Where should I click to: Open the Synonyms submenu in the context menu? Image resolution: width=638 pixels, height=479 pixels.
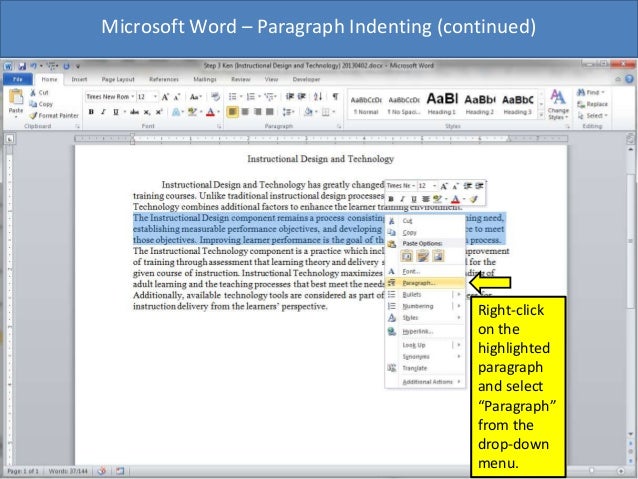tap(425, 357)
